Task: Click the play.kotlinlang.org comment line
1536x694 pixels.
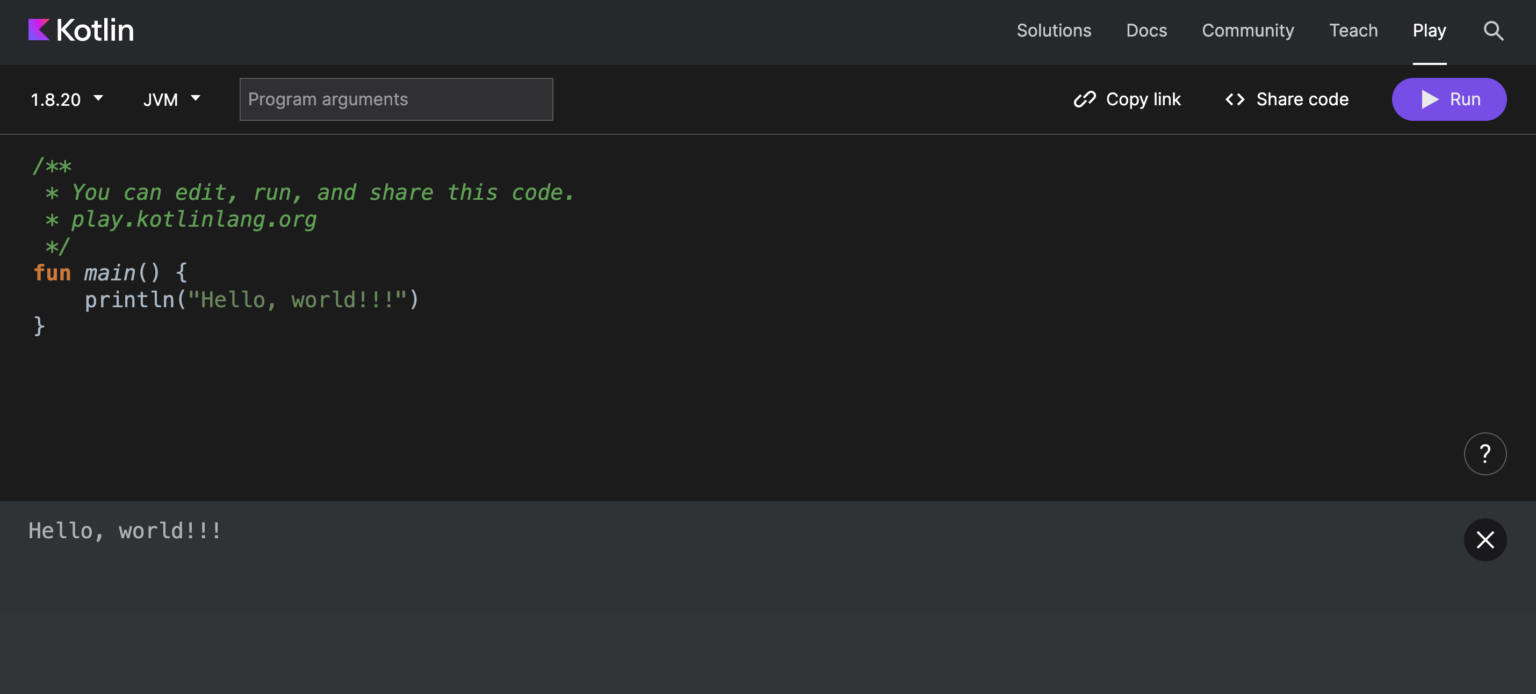Action: tap(193, 219)
